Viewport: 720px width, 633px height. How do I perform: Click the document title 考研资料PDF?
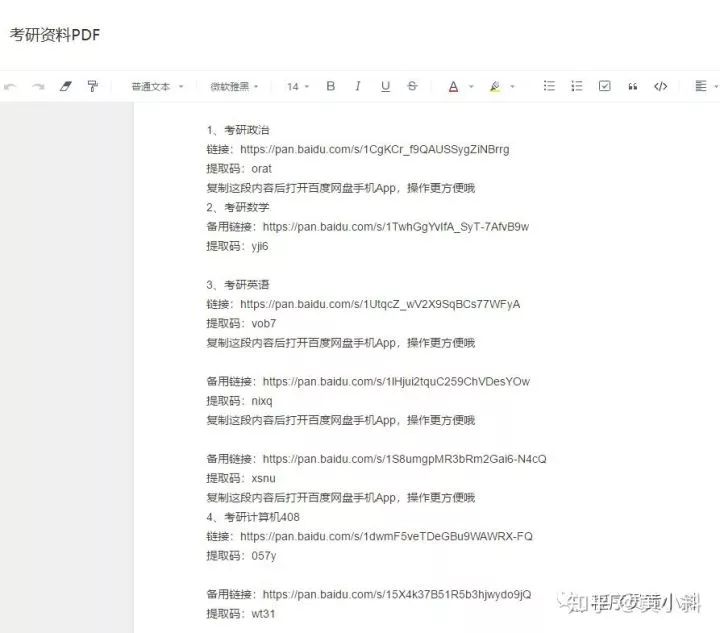click(x=55, y=35)
